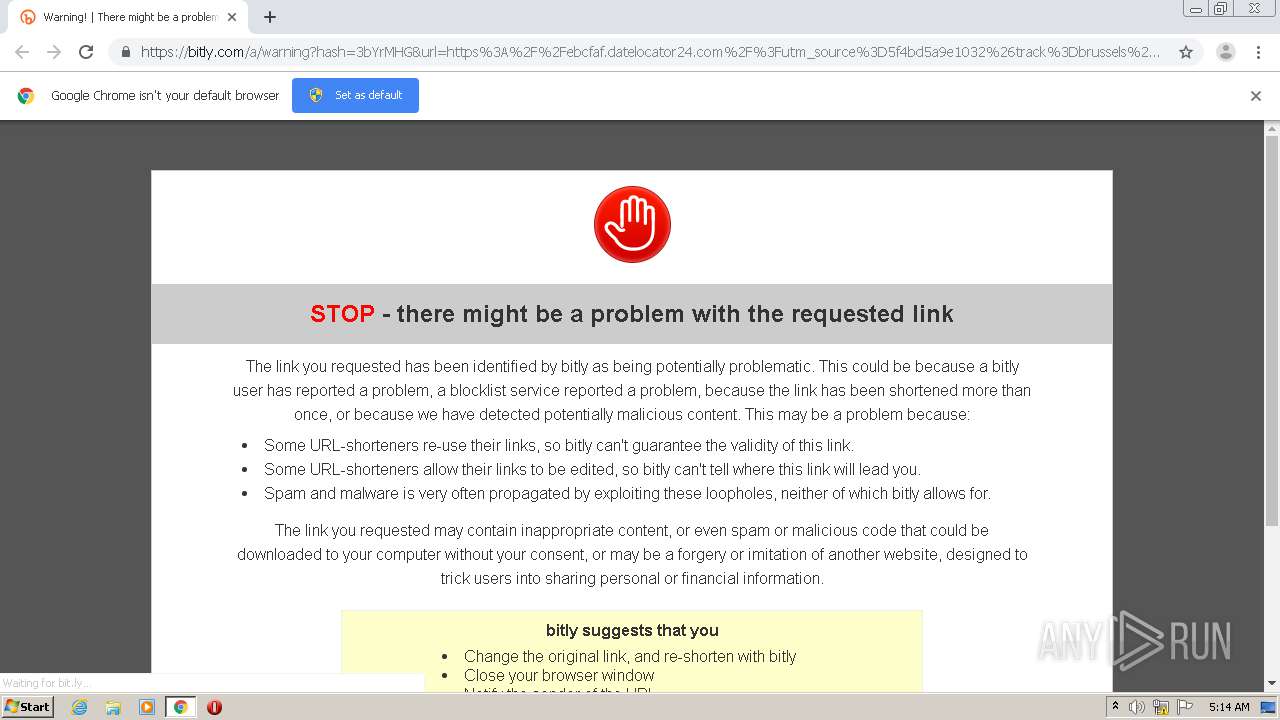Select the Warning! bitly tab
This screenshot has height=720, width=1280.
point(129,17)
